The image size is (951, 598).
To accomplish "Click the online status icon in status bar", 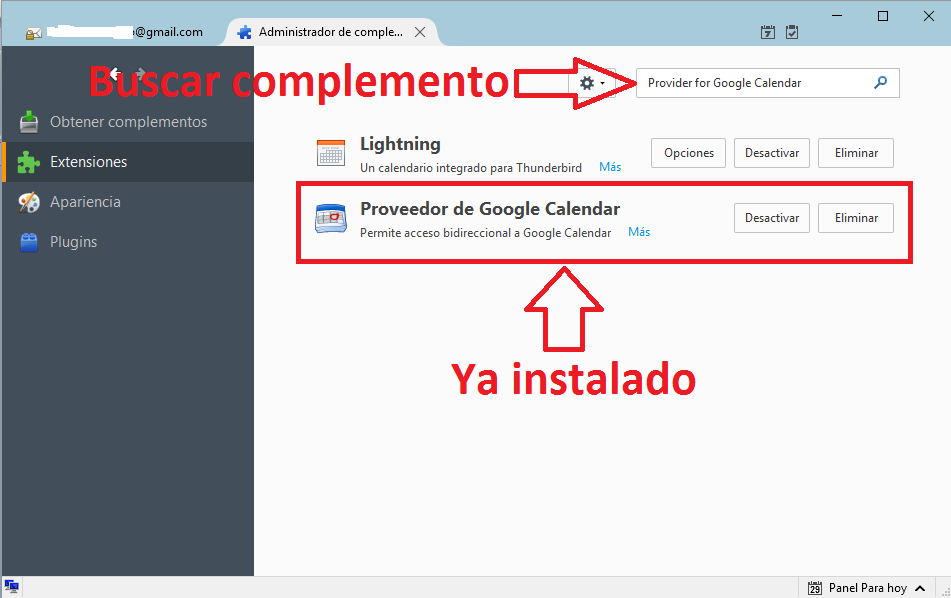I will click(12, 586).
